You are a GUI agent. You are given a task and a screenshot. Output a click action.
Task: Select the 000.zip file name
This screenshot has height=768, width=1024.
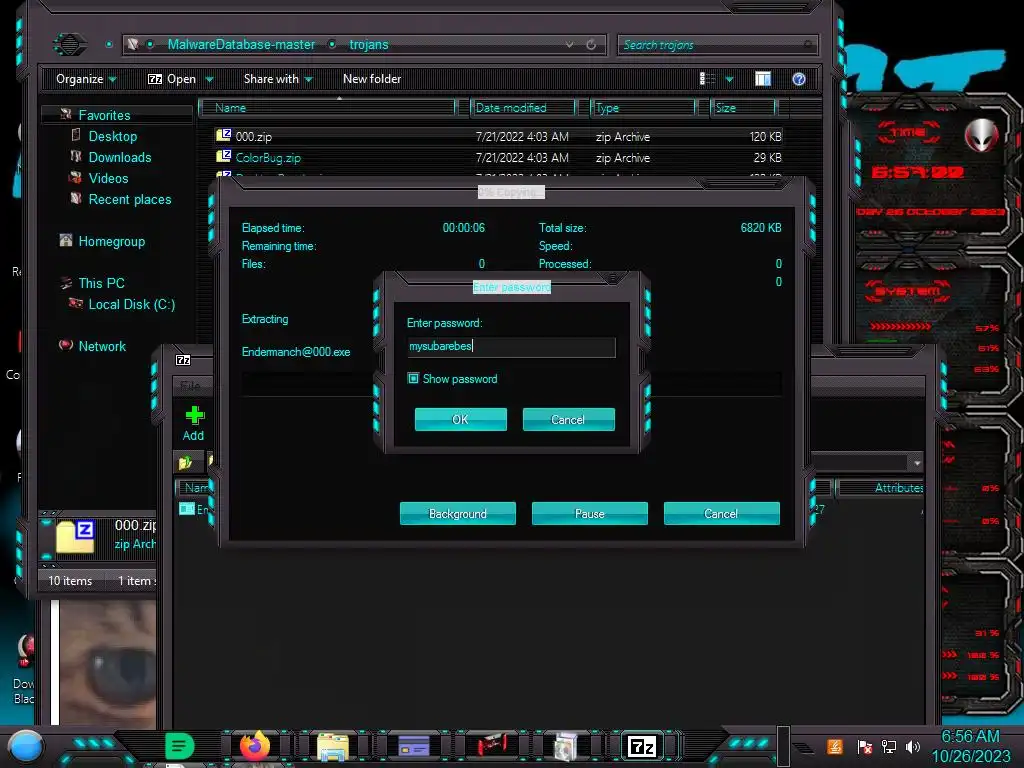253,136
